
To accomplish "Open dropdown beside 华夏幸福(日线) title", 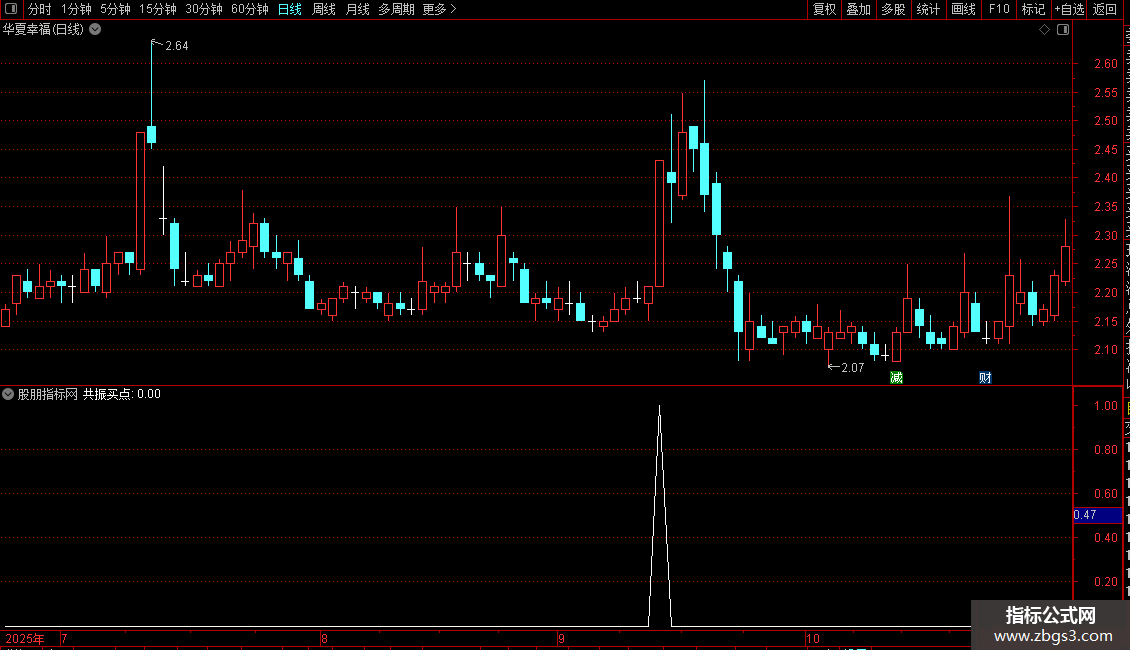I will tap(95, 30).
